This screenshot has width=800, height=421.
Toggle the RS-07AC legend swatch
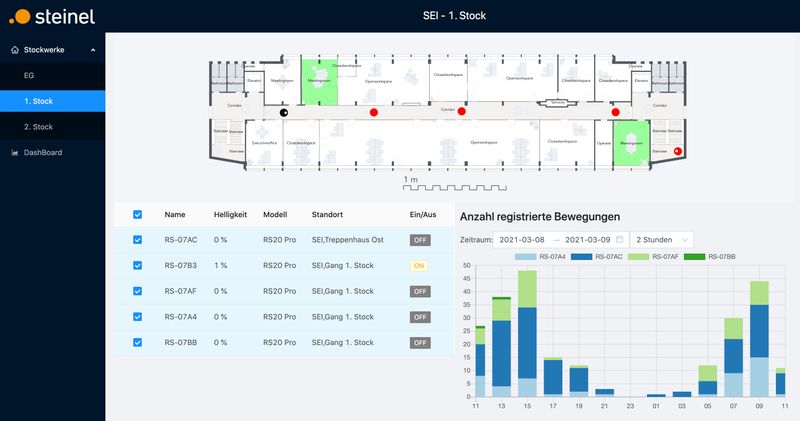[x=582, y=257]
